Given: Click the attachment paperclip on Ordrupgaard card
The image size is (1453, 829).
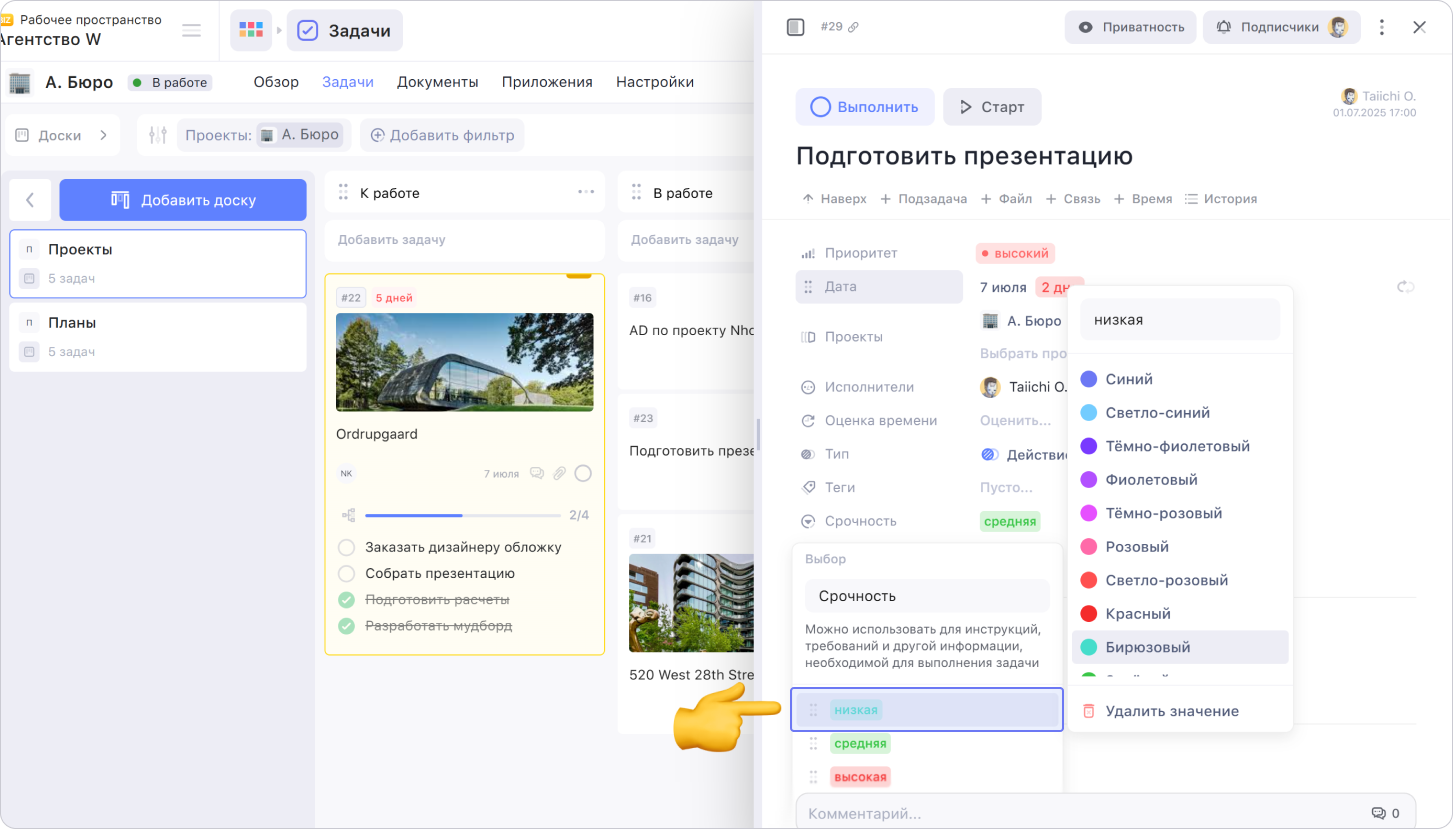Looking at the screenshot, I should pos(560,473).
